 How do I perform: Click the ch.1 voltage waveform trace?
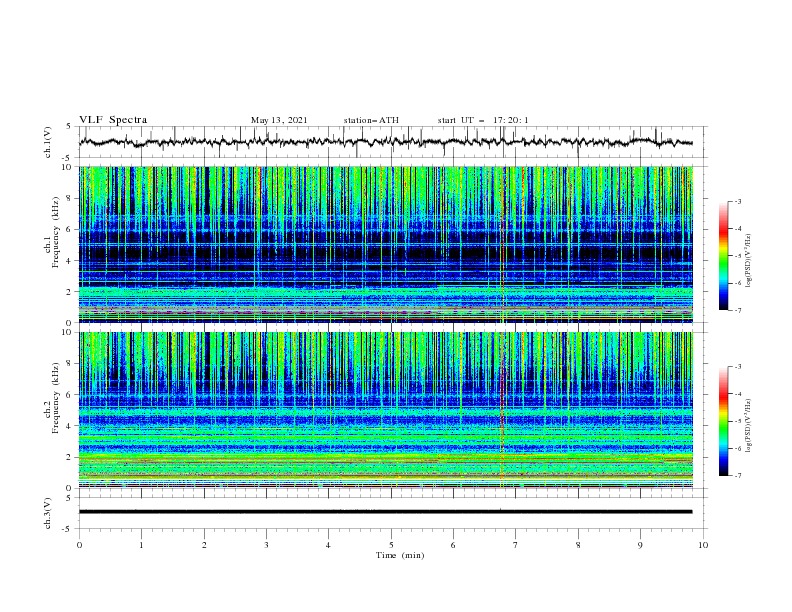385,142
